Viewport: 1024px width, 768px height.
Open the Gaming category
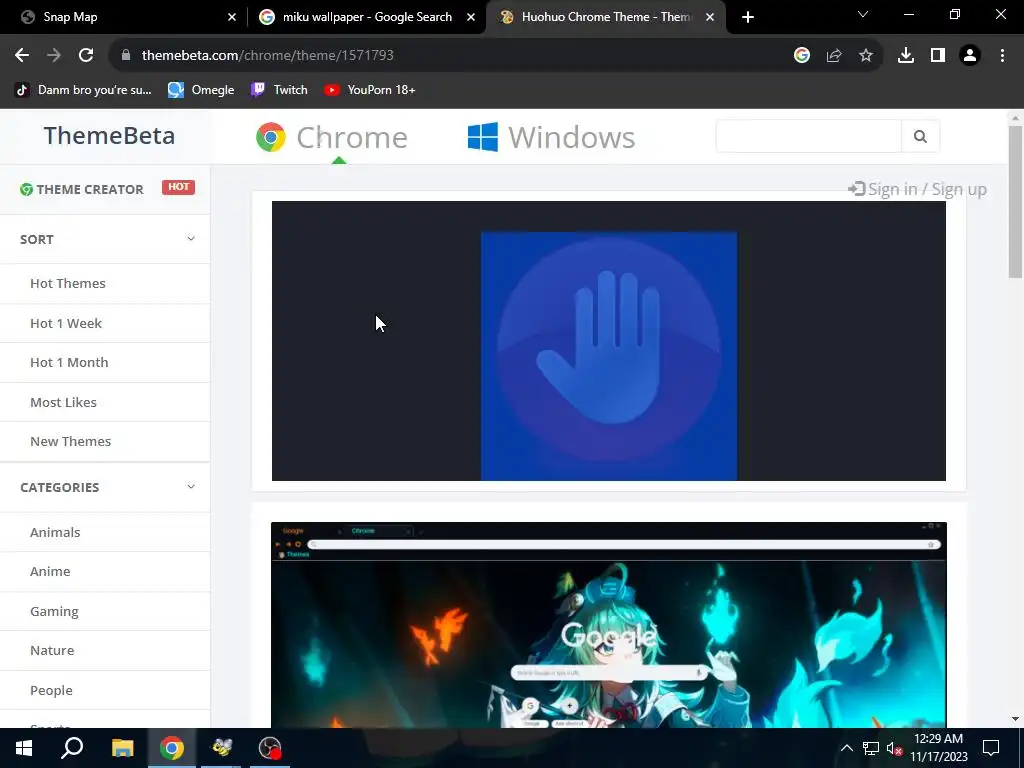(54, 611)
